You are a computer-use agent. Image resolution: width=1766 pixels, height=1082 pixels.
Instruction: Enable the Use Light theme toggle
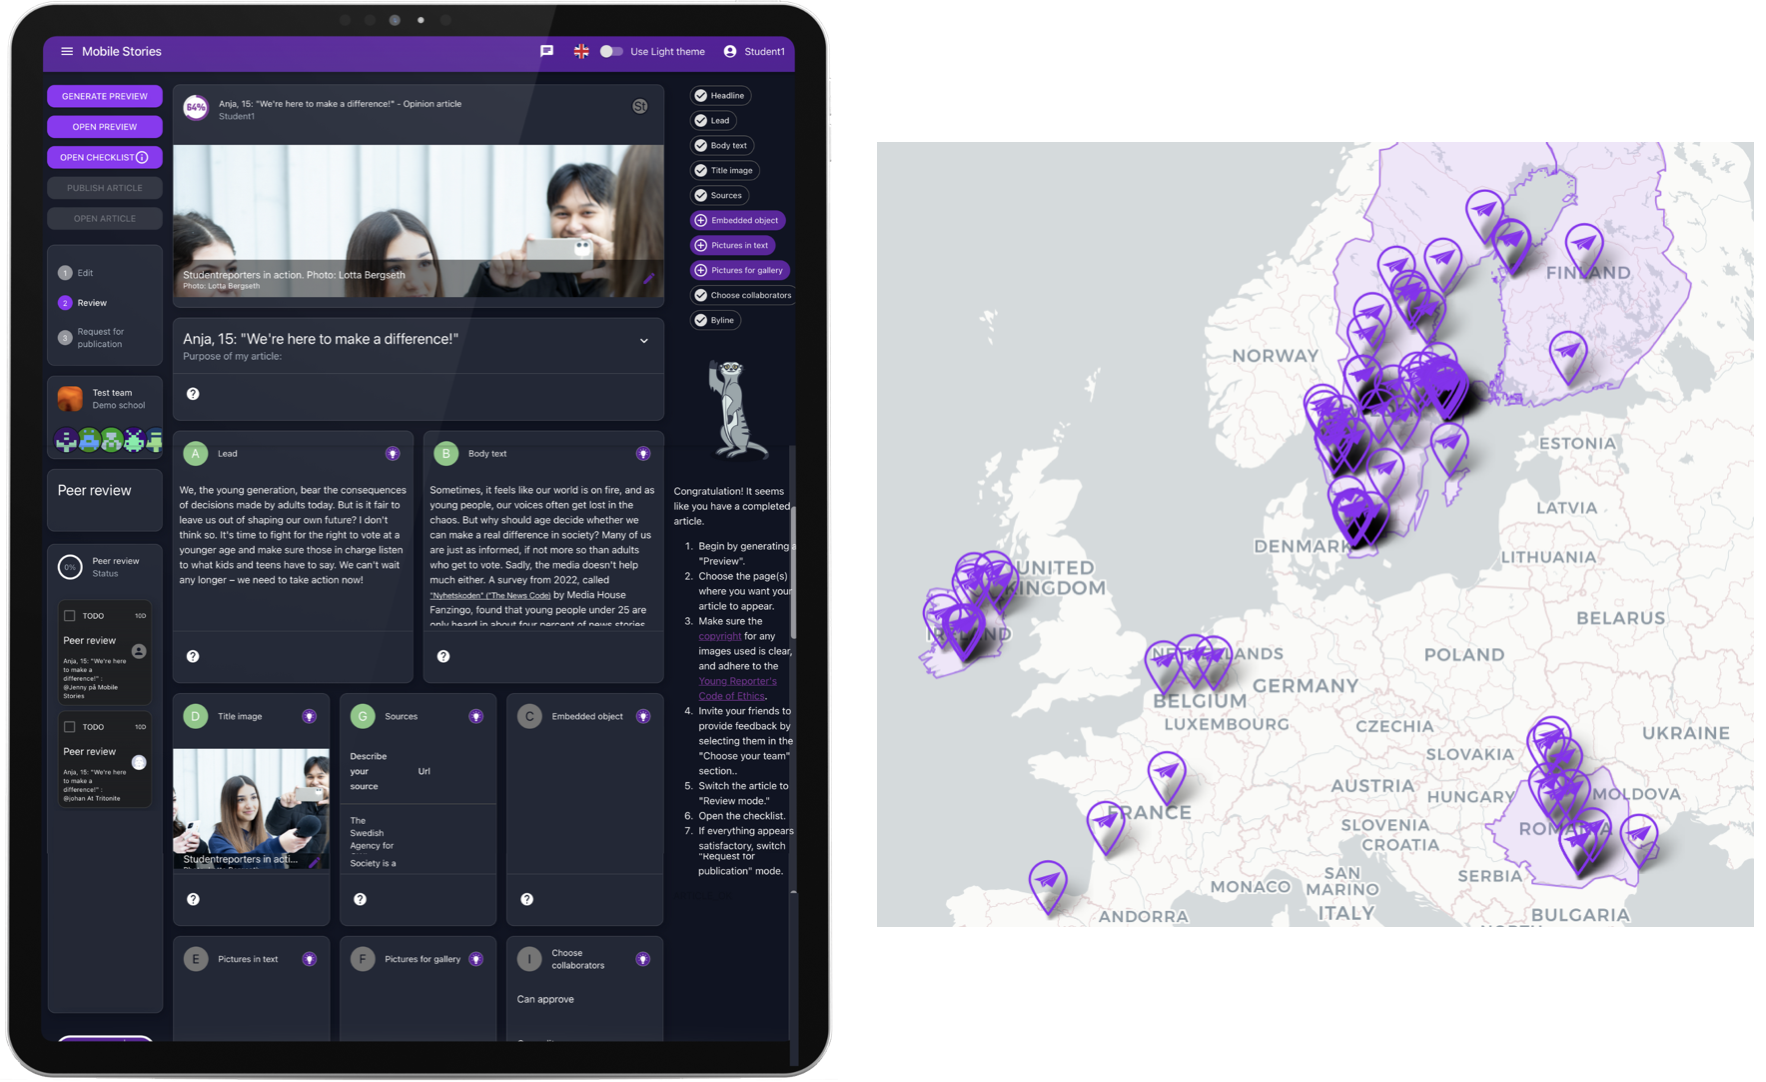tap(611, 51)
